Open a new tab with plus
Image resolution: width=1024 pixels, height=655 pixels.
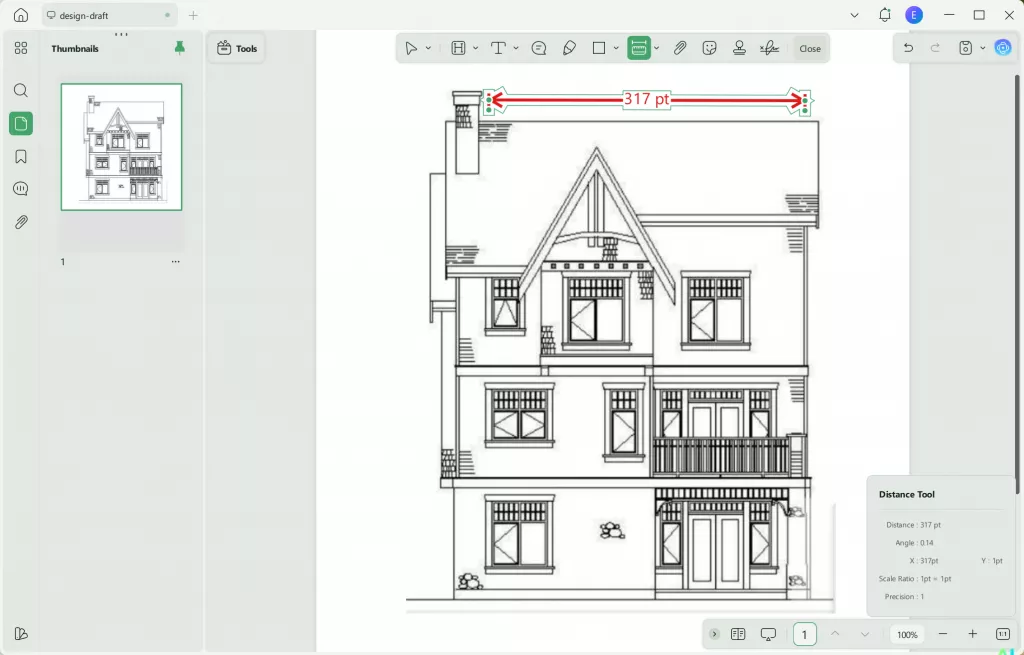tap(193, 15)
